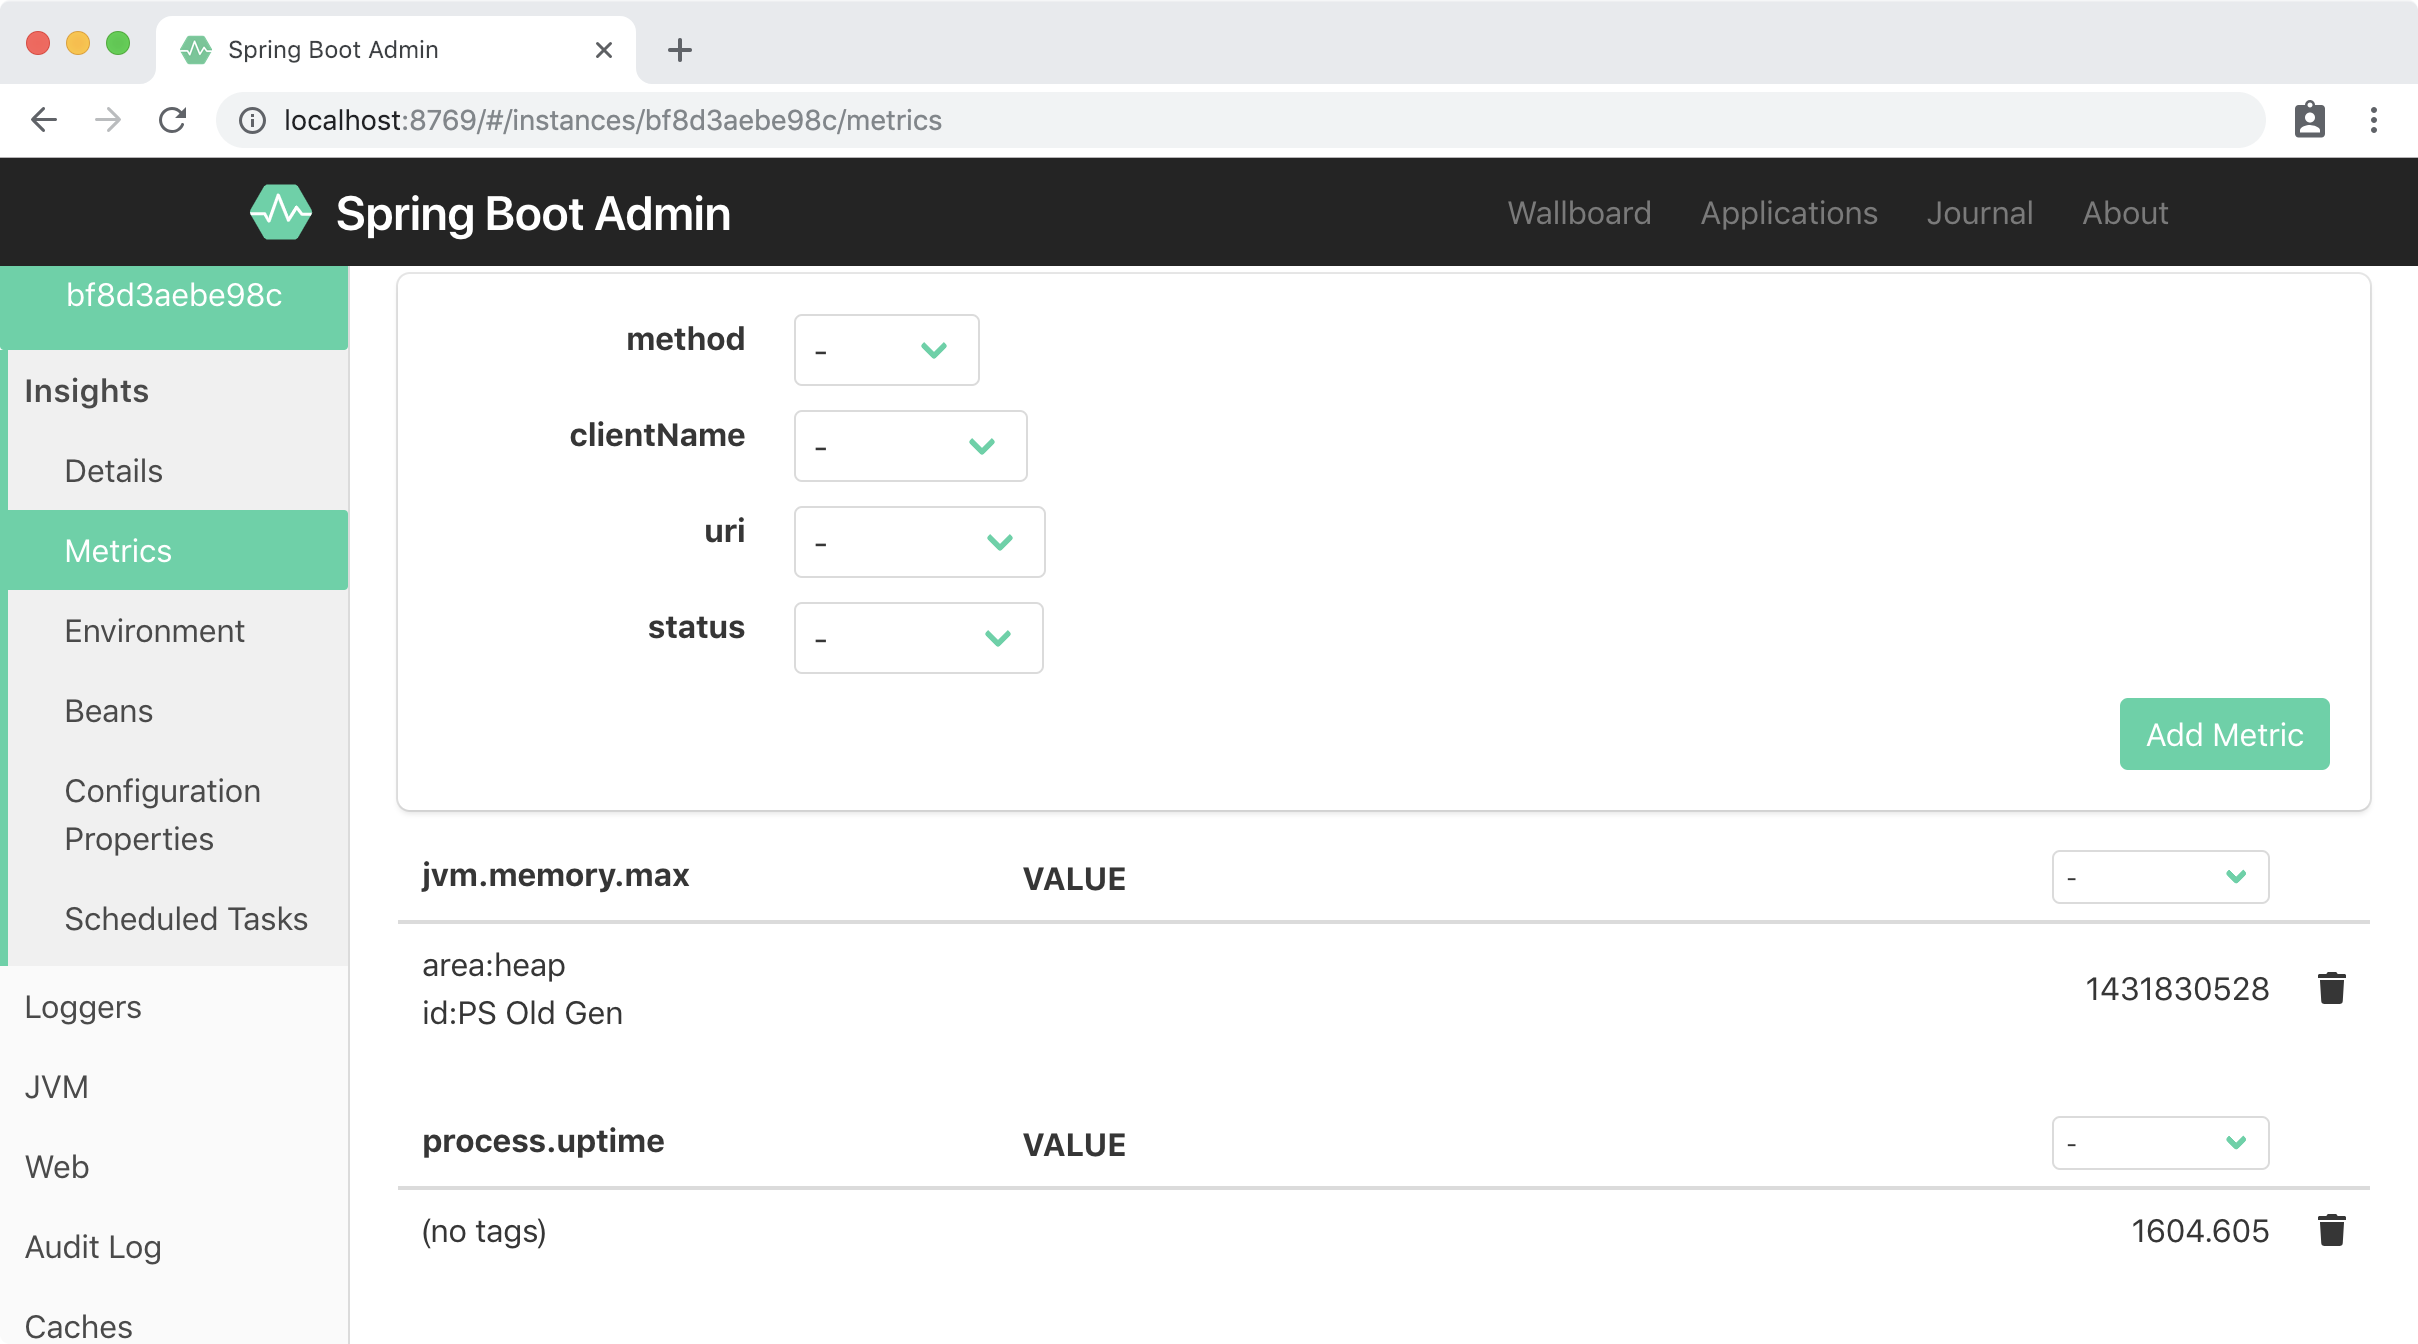Go to the Applications page
The image size is (2418, 1344).
coord(1789,213)
